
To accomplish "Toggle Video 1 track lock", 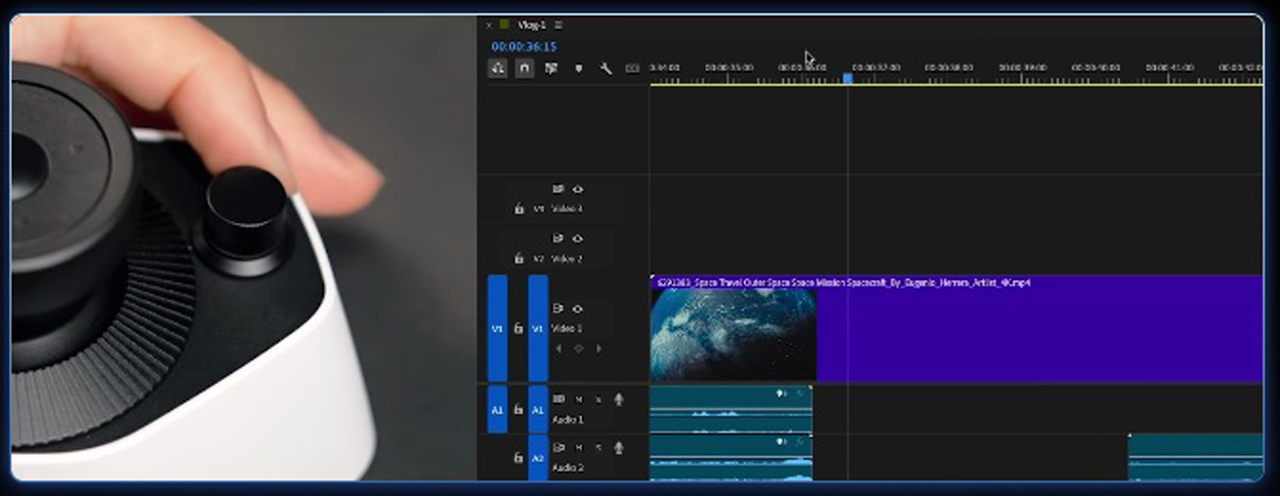I will point(518,328).
